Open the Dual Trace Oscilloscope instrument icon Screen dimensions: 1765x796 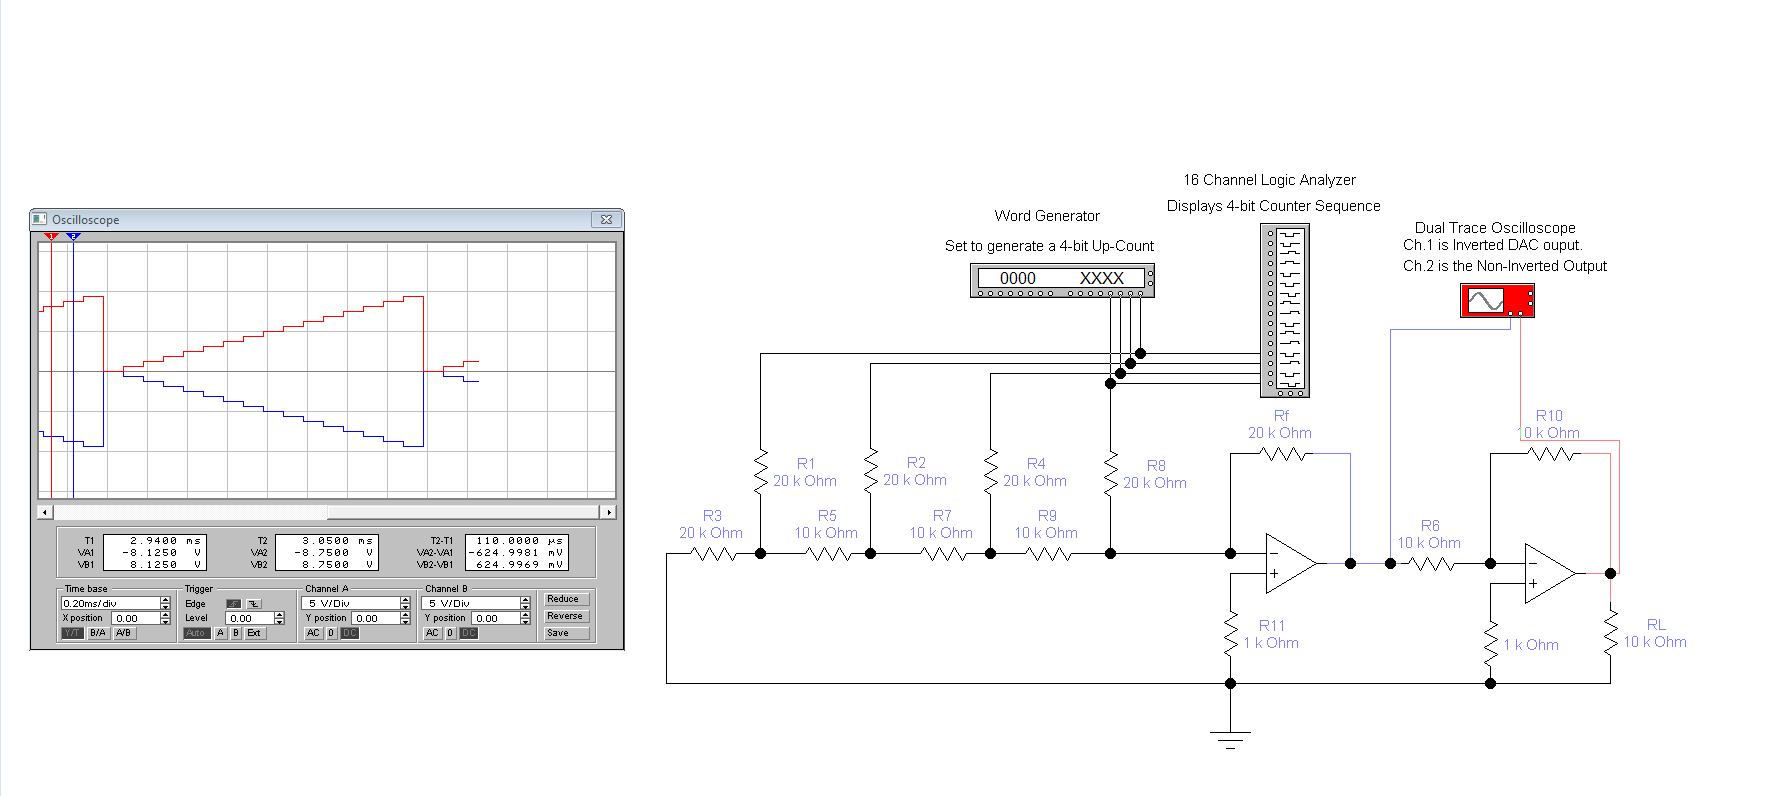pyautogui.click(x=1497, y=300)
